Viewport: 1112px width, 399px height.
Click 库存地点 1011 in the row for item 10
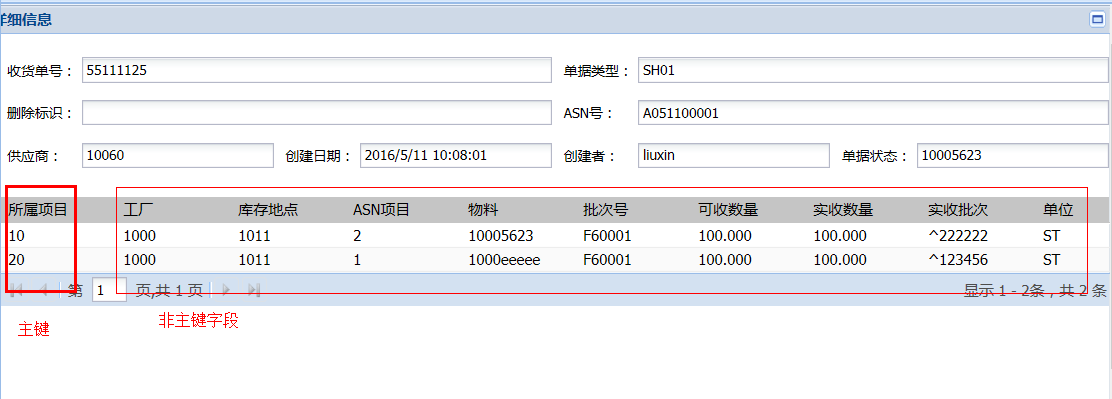coord(254,235)
